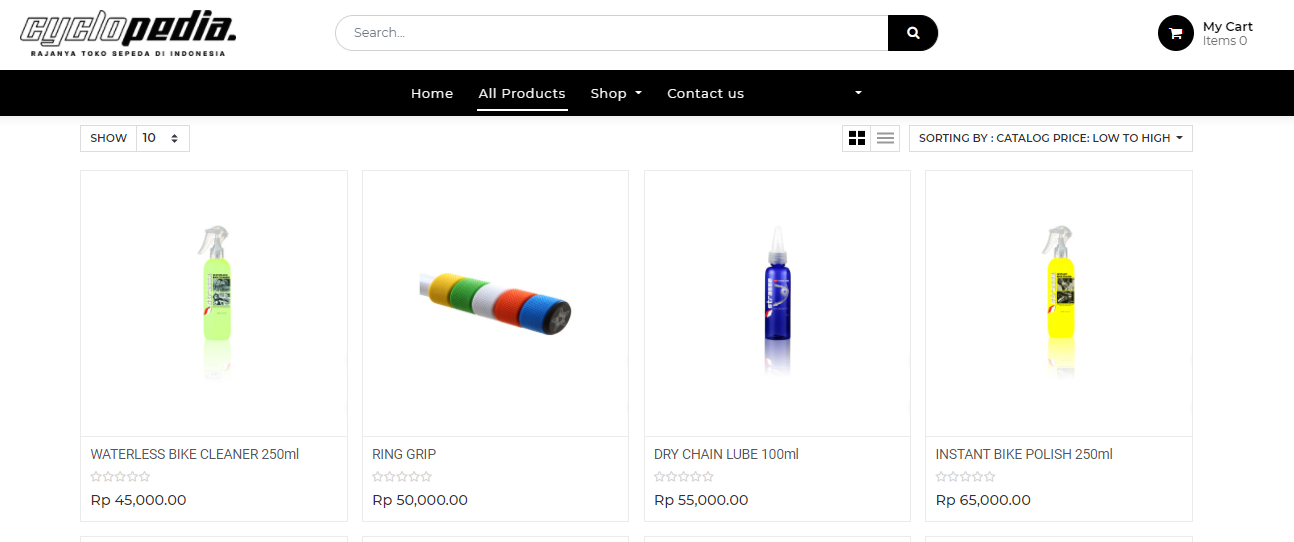Switch to list view layout
This screenshot has height=542, width=1294.
click(885, 138)
